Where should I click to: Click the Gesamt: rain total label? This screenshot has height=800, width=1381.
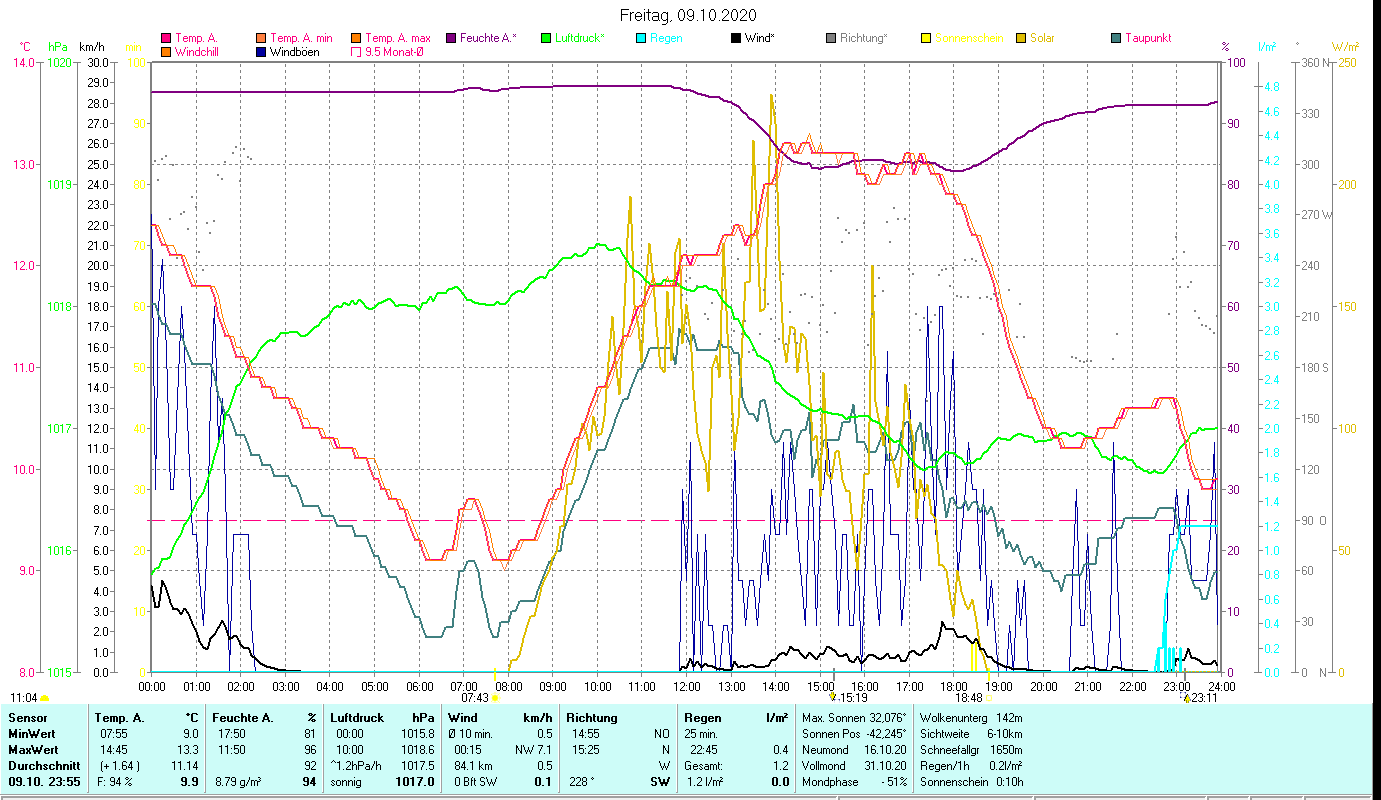704,766
